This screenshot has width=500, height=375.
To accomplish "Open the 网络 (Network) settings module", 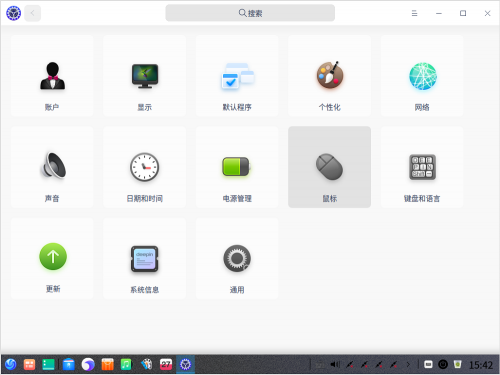I will coord(422,76).
